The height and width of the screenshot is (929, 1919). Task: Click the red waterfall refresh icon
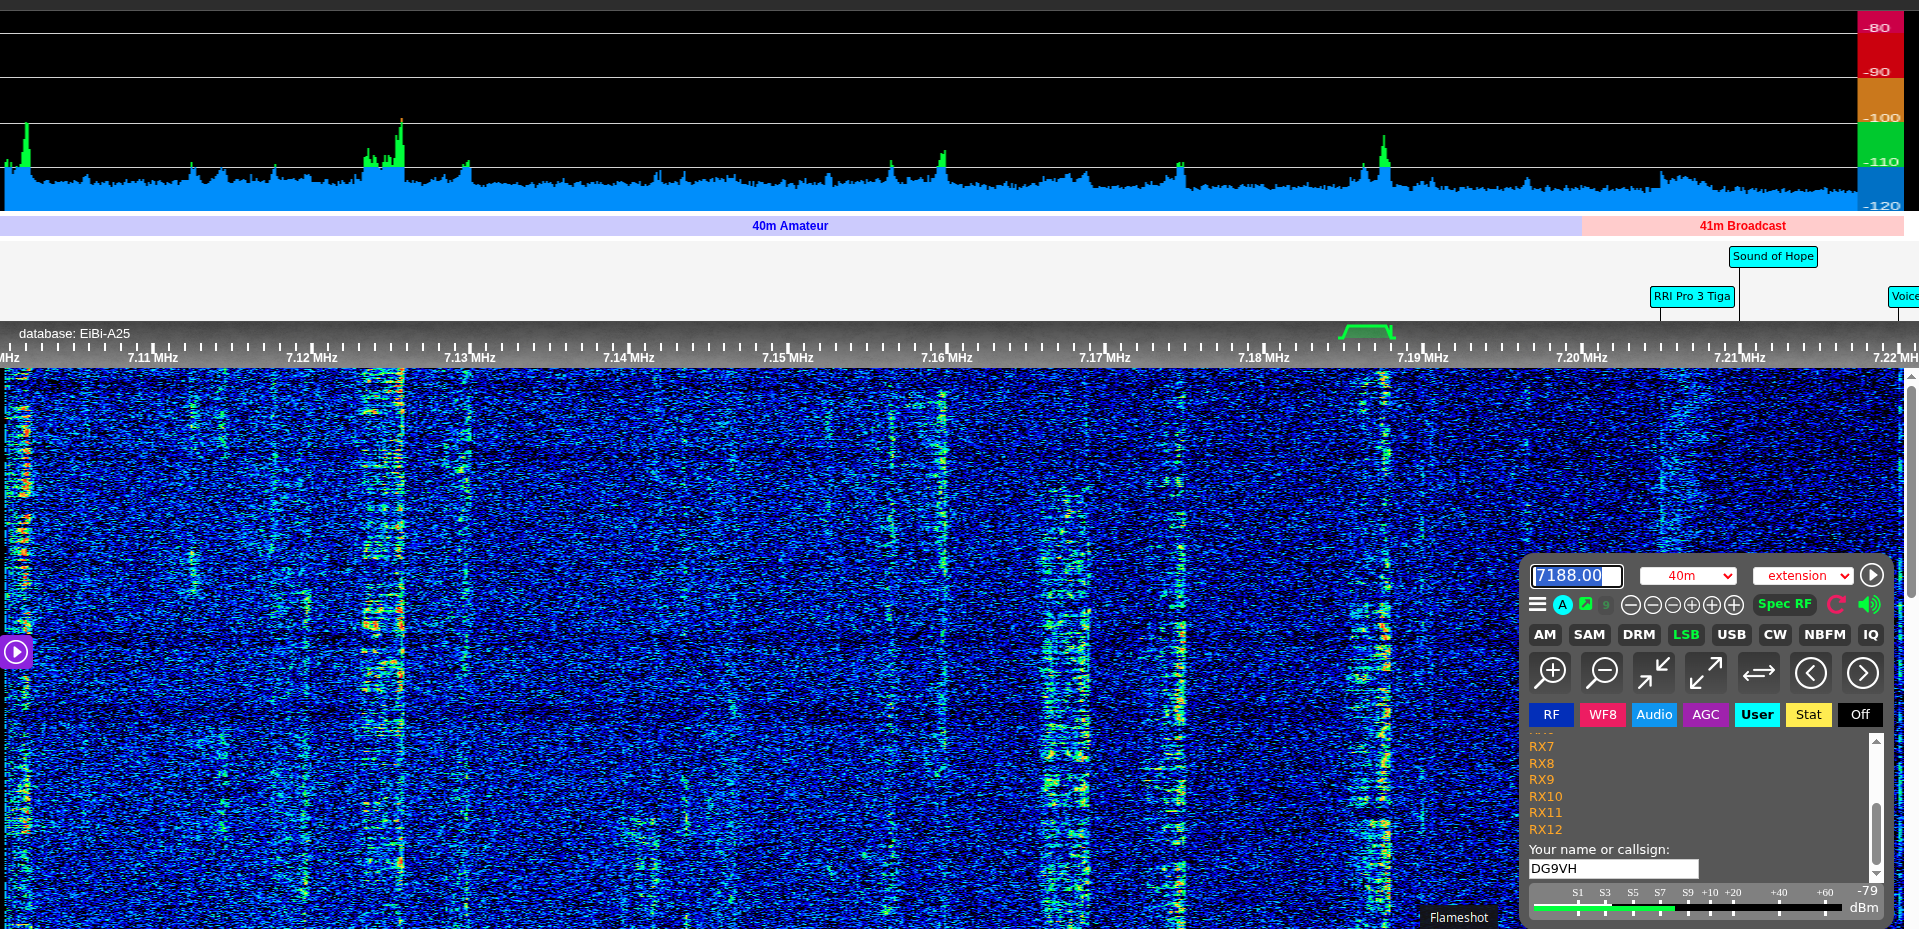1836,604
